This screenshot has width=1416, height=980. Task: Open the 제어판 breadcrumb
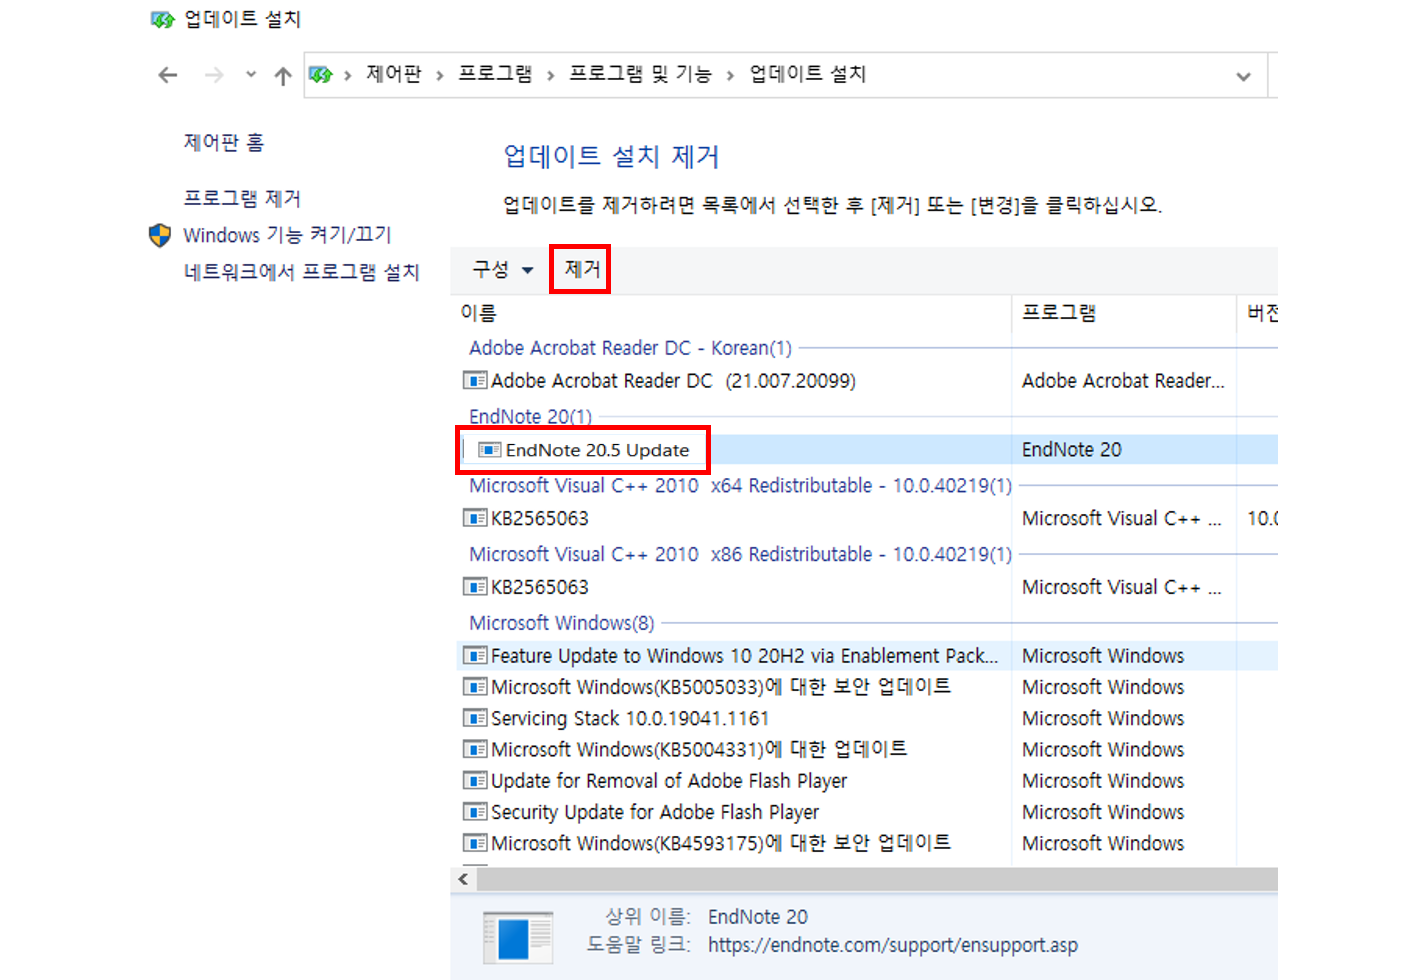394,74
